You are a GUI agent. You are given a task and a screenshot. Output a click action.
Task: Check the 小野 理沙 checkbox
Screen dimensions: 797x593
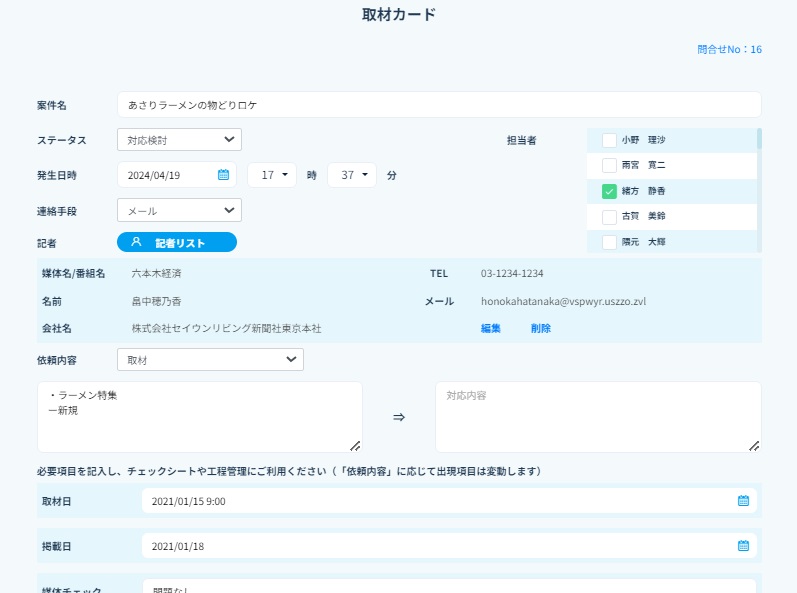tap(609, 140)
